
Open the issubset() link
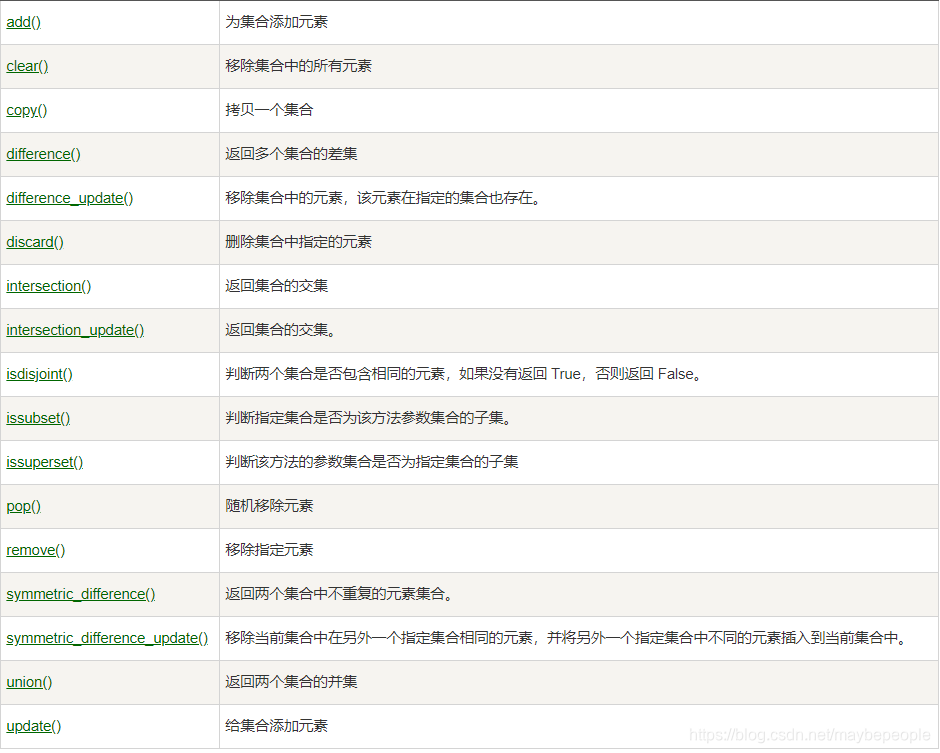click(x=38, y=418)
